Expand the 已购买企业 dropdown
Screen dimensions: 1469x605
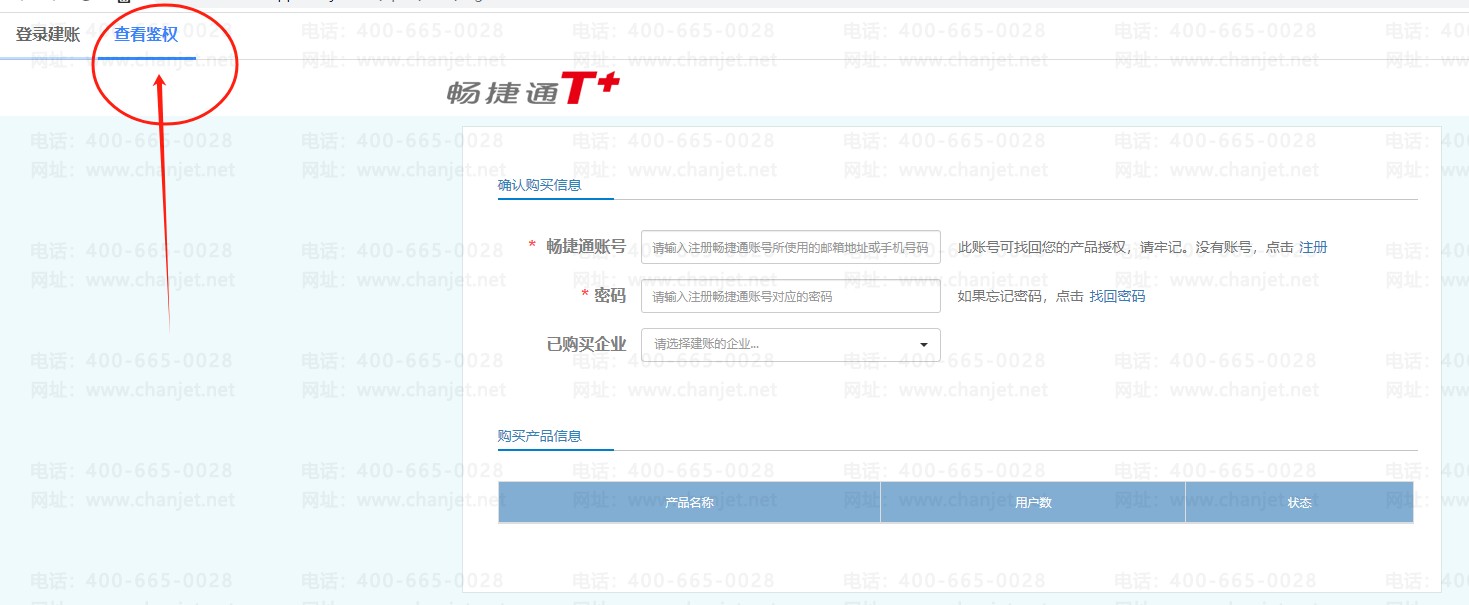pos(791,344)
